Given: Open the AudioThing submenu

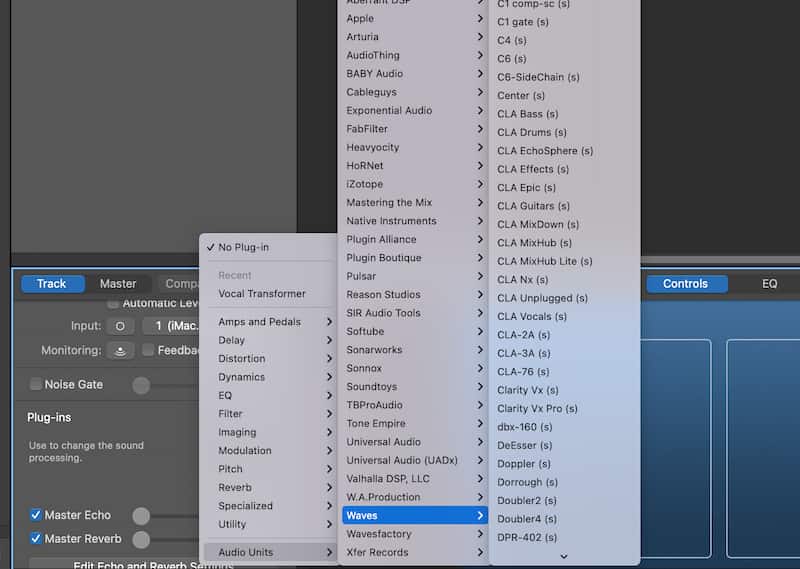Looking at the screenshot, I should click(x=414, y=55).
